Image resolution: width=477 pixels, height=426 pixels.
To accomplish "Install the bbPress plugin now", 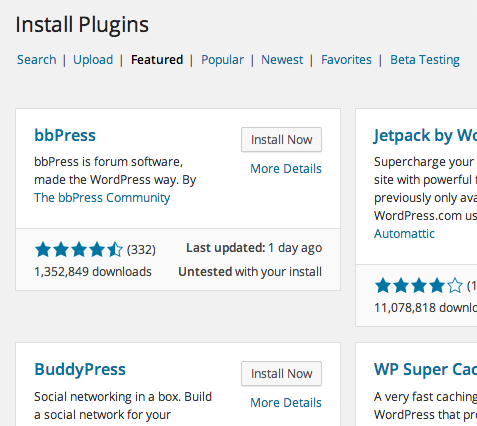I will point(281,140).
